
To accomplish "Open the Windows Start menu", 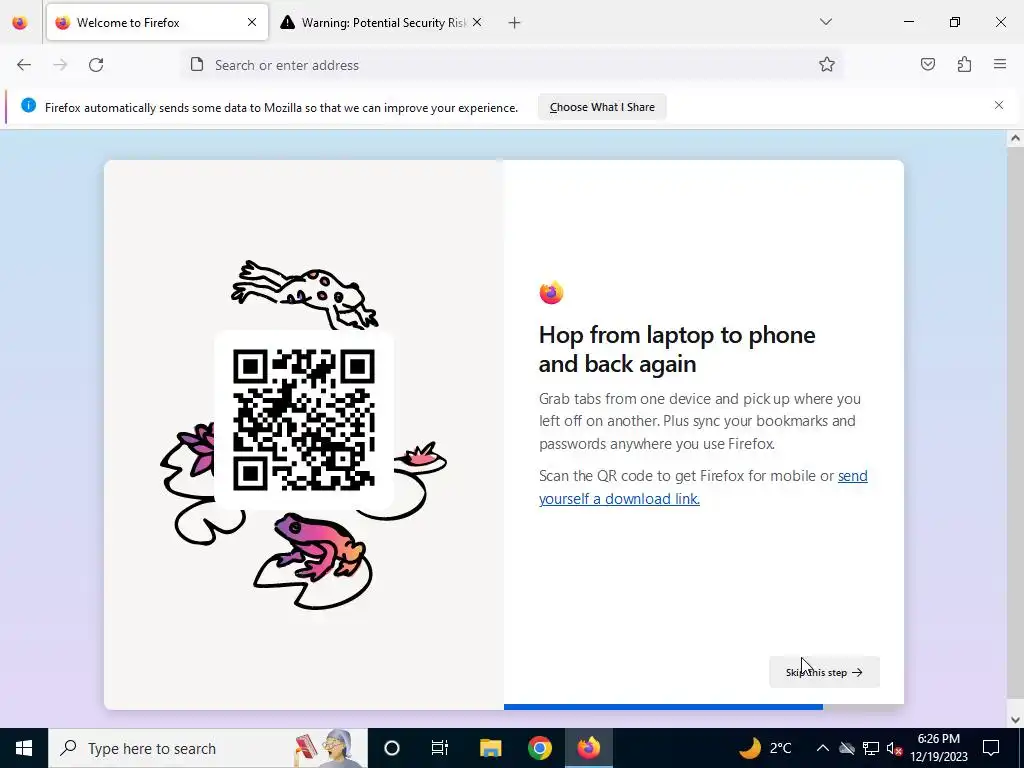I will coord(24,748).
